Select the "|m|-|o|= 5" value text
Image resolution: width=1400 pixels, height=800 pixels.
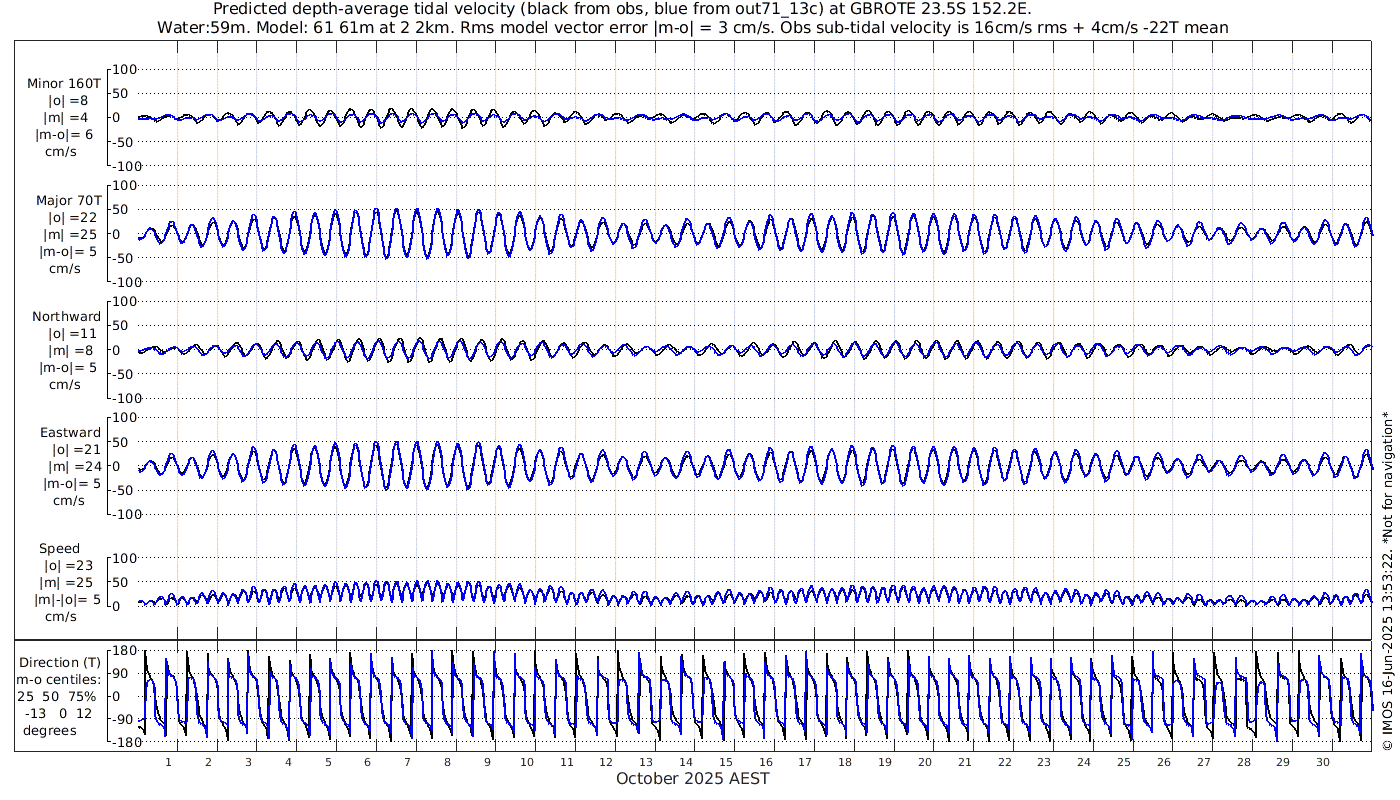coord(68,600)
